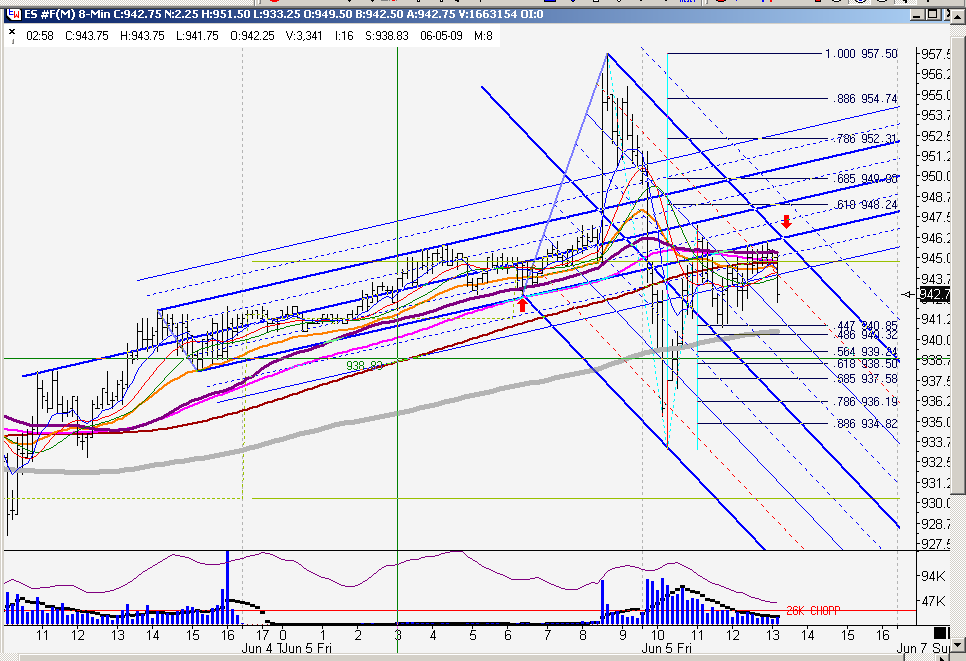The height and width of the screenshot is (661, 966).
Task: Click the M:8 readout
Action: 483,36
